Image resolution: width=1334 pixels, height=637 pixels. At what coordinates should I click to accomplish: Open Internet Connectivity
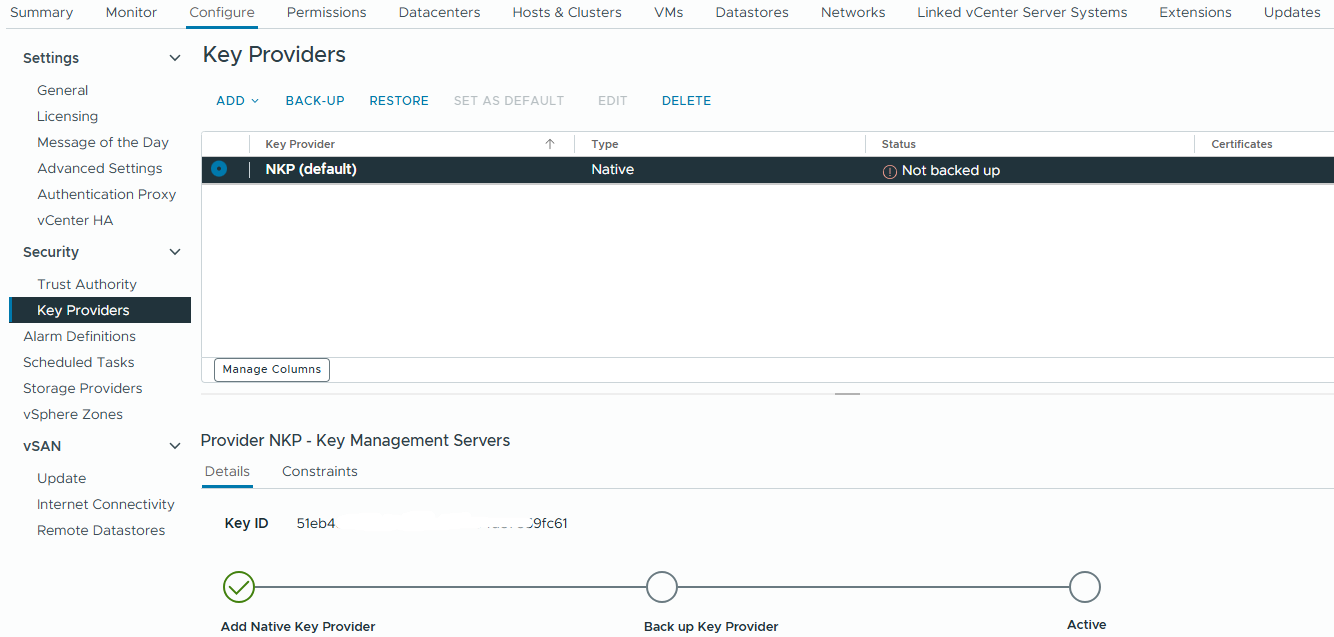pyautogui.click(x=106, y=504)
